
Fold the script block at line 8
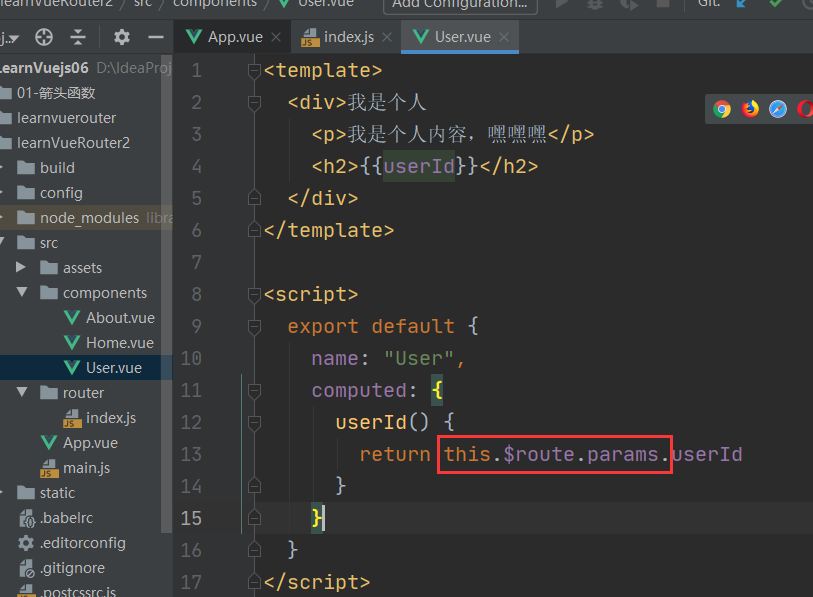point(254,295)
